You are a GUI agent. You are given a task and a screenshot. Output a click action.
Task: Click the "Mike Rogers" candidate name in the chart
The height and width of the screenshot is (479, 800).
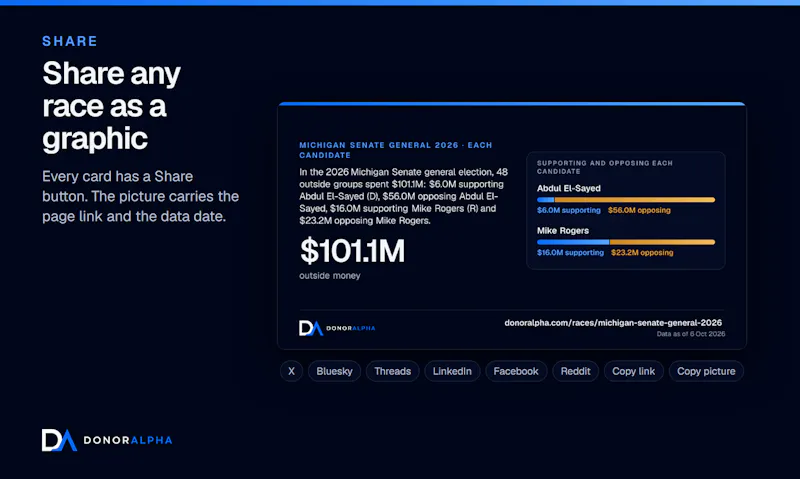pos(563,231)
